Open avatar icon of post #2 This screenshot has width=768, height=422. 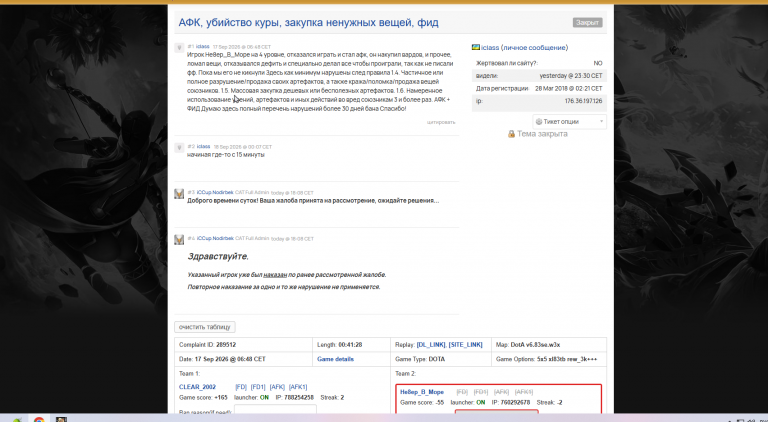(x=179, y=147)
